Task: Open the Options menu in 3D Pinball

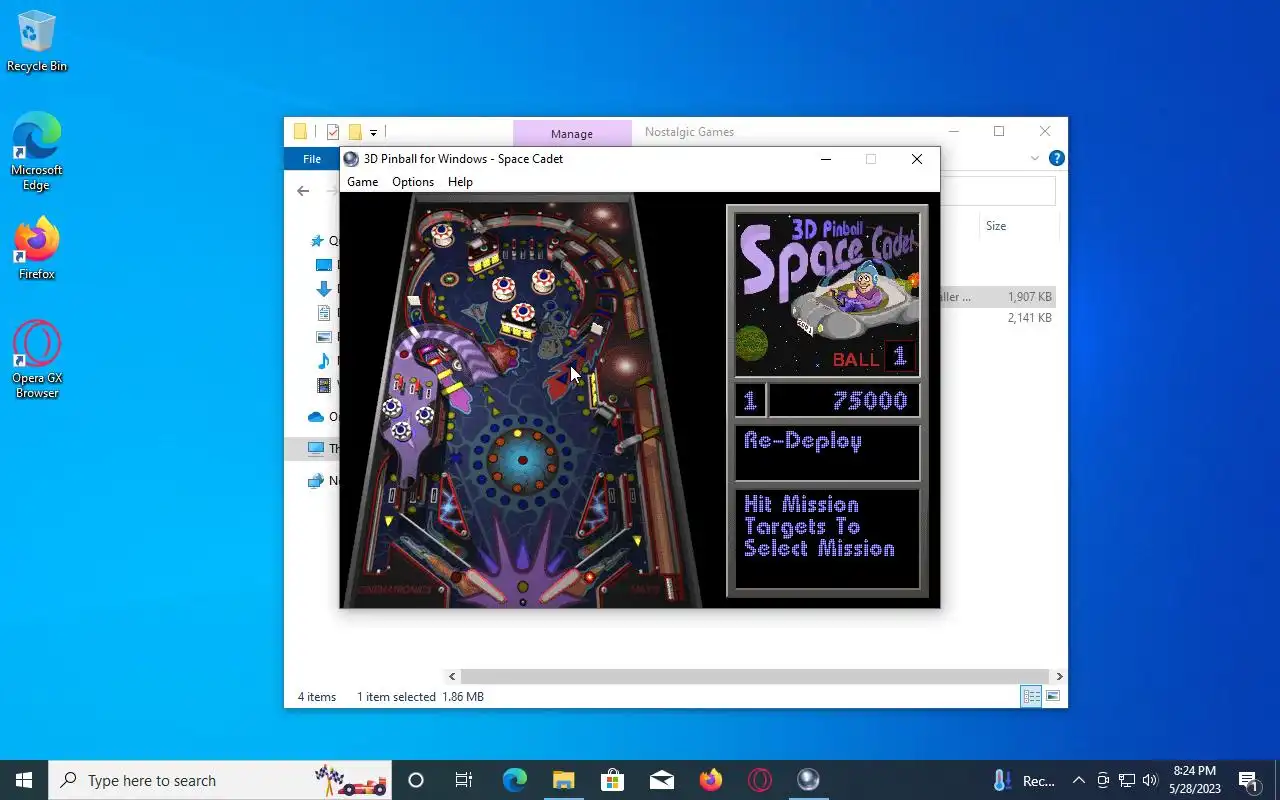Action: pyautogui.click(x=413, y=182)
